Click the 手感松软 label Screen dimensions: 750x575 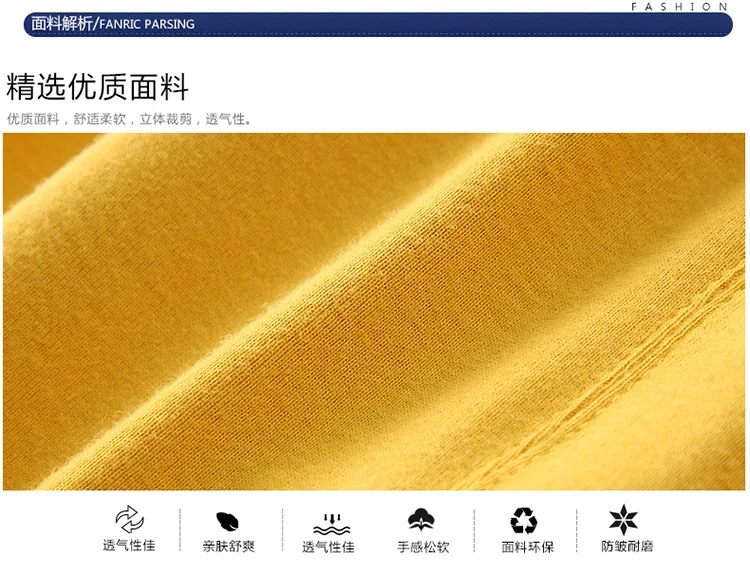(x=423, y=547)
